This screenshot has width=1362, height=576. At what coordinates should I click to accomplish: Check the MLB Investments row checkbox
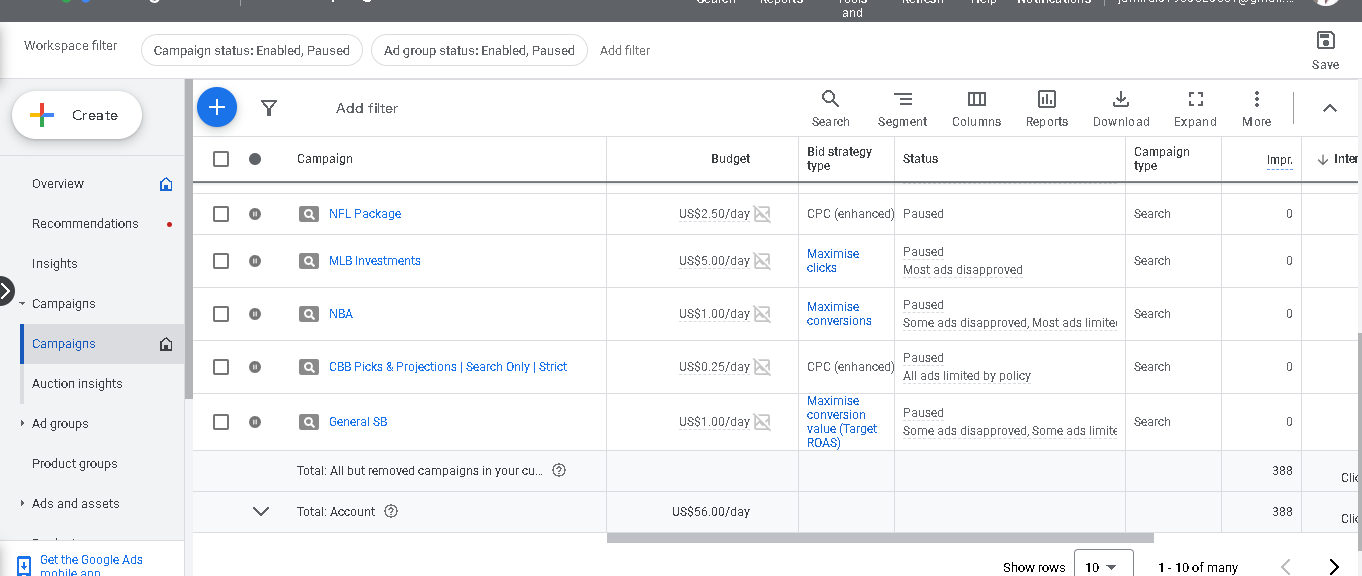[221, 260]
